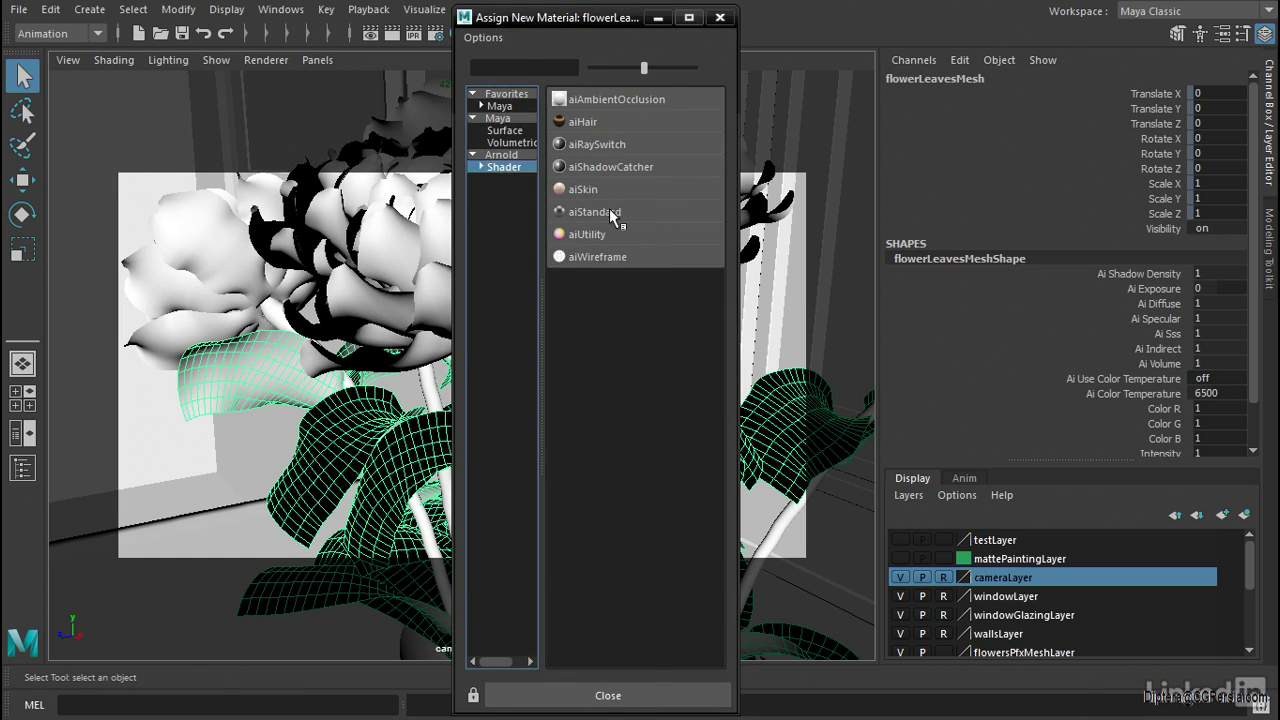Image resolution: width=1280 pixels, height=720 pixels.
Task: Move selected layer up icon
Action: (x=1175, y=515)
